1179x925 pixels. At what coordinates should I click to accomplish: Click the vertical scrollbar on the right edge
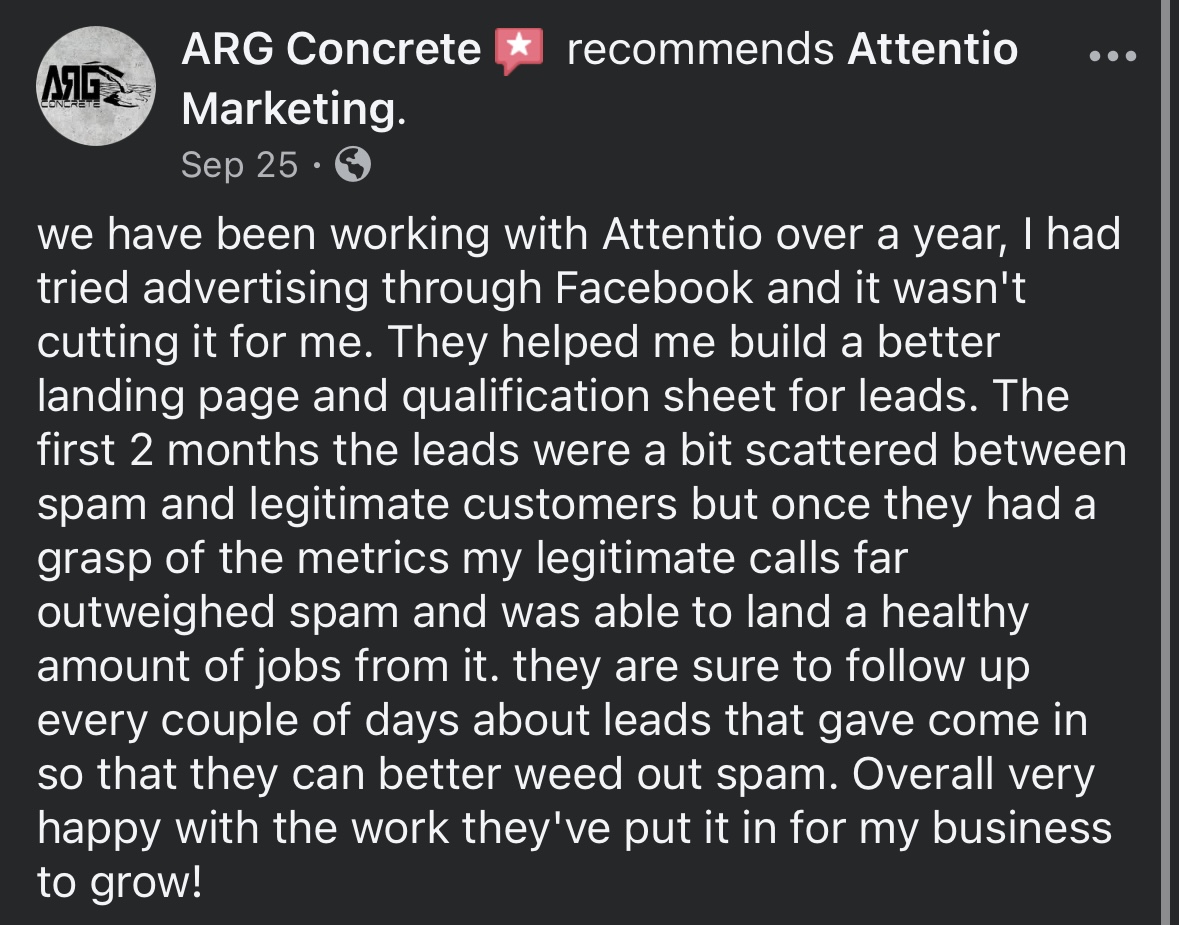(x=1167, y=462)
